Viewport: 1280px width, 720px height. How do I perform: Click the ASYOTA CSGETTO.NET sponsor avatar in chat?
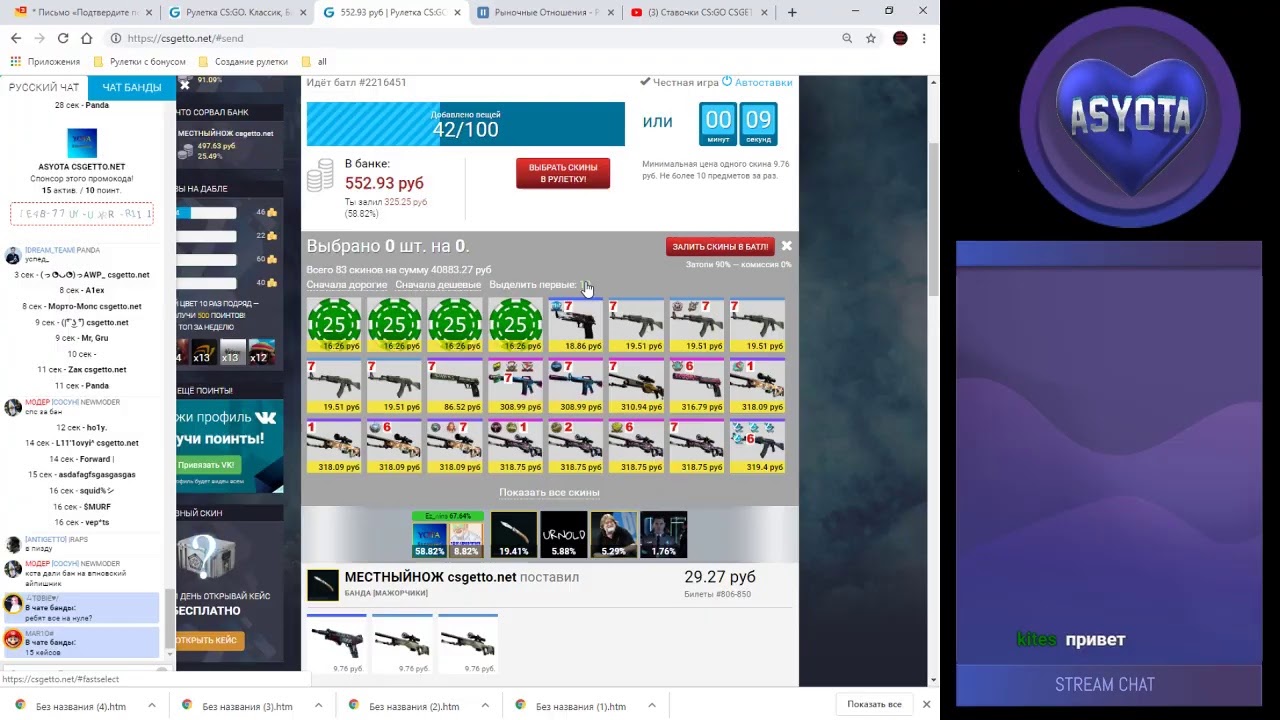pyautogui.click(x=82, y=143)
